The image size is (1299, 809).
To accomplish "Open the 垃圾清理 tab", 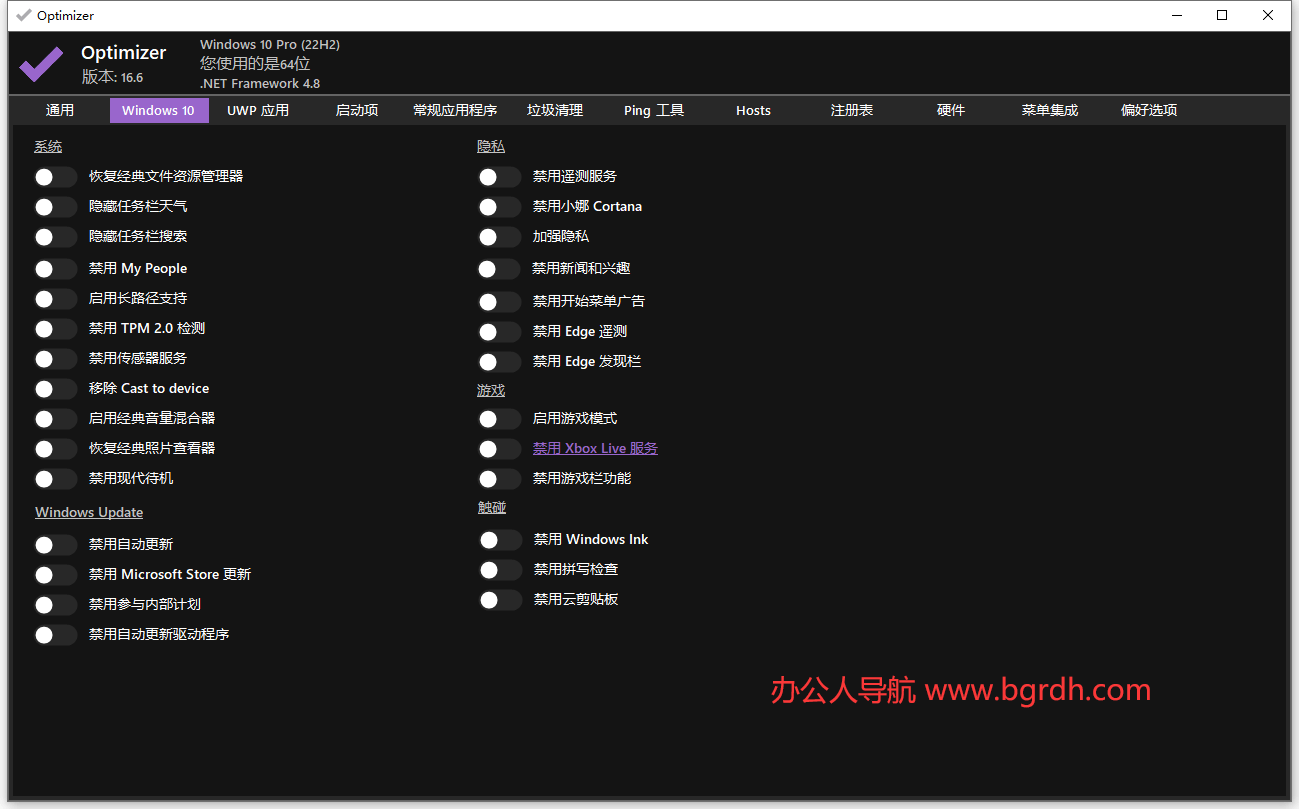I will (x=555, y=110).
